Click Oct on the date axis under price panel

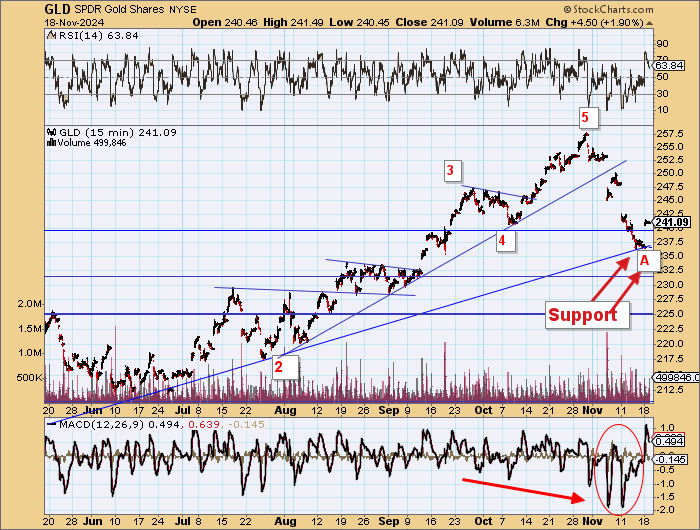(x=483, y=410)
